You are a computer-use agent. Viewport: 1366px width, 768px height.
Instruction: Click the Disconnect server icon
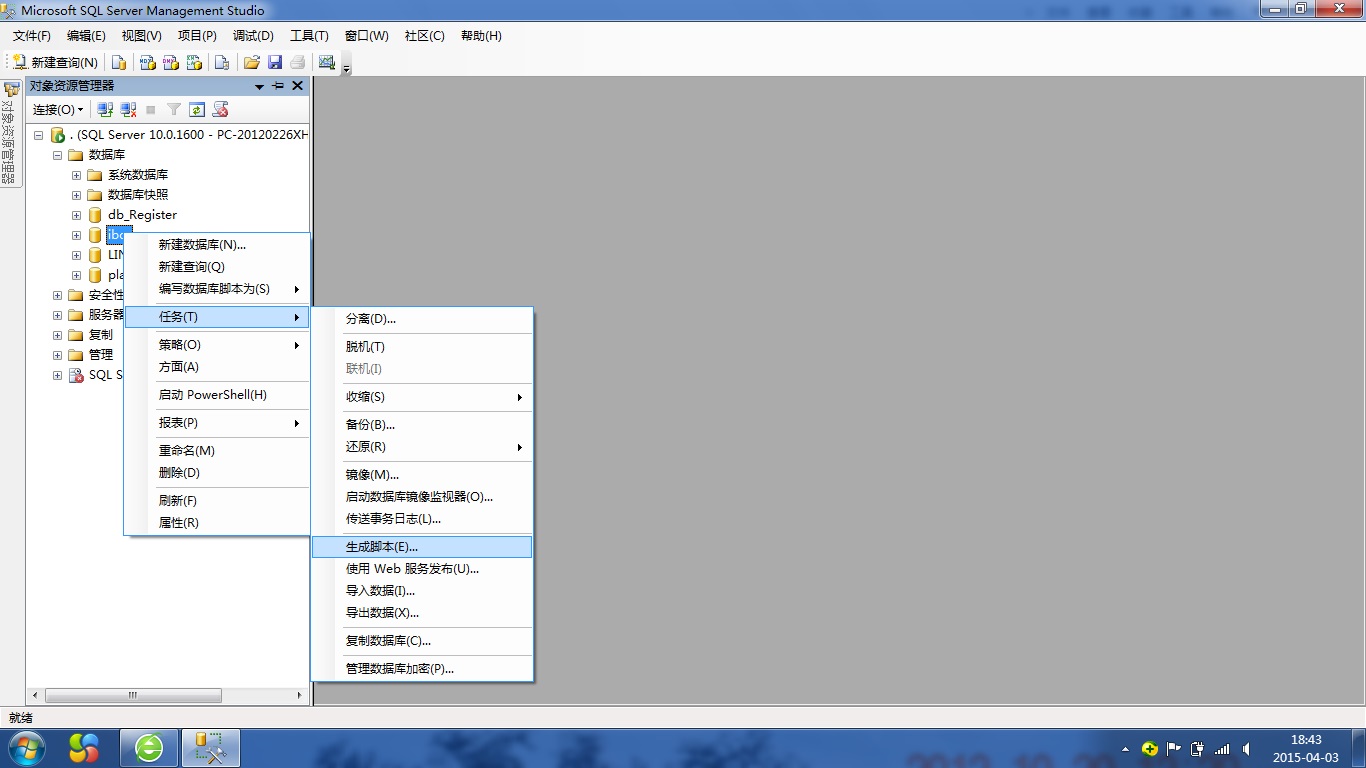click(x=128, y=109)
